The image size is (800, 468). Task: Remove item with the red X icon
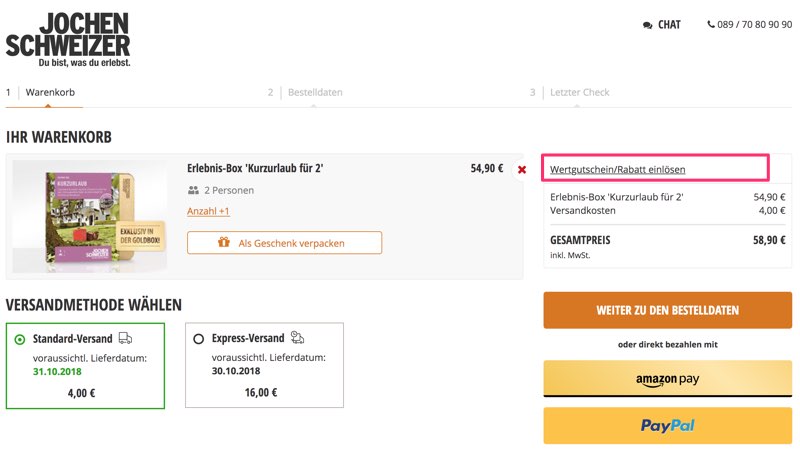pyautogui.click(x=522, y=170)
